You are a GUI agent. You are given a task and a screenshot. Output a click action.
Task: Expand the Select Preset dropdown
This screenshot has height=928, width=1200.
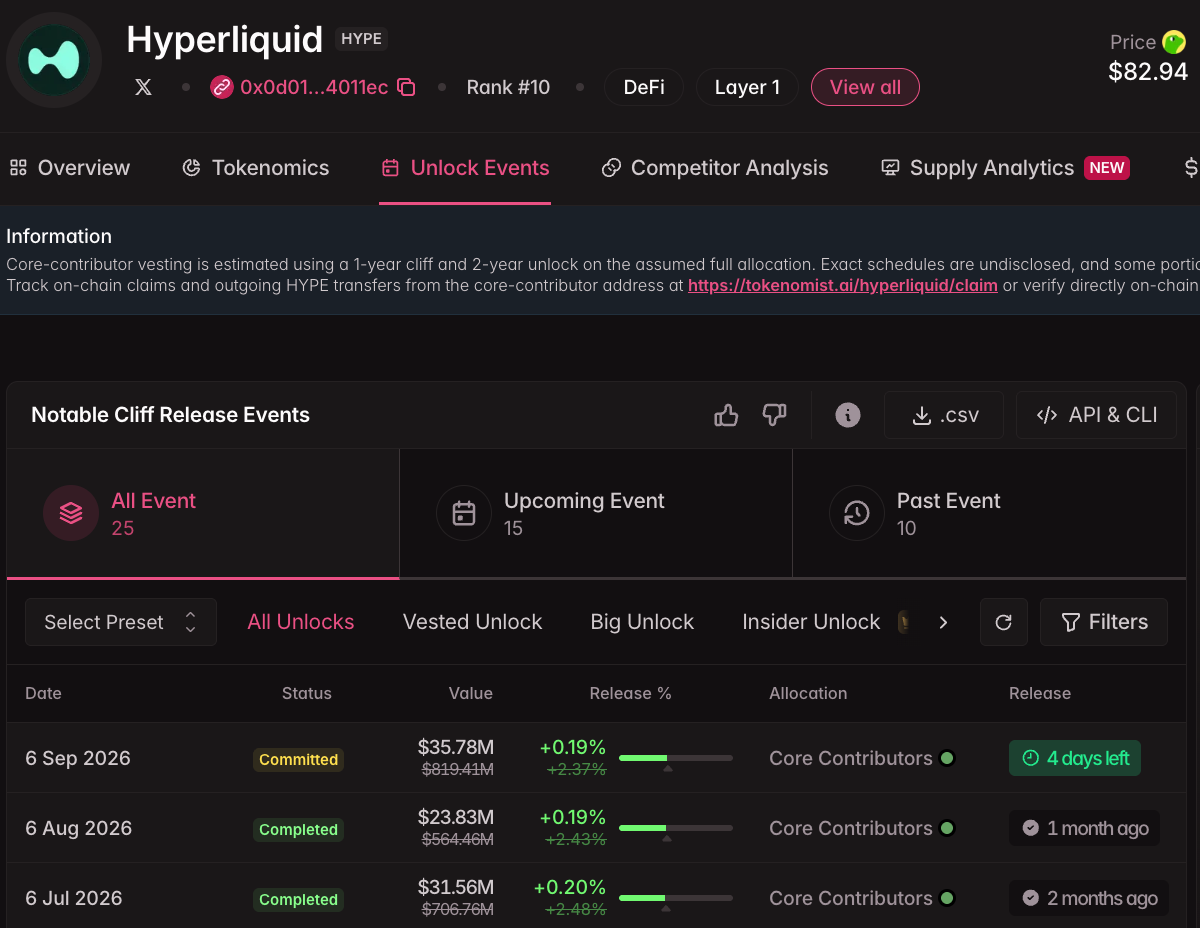(x=121, y=622)
